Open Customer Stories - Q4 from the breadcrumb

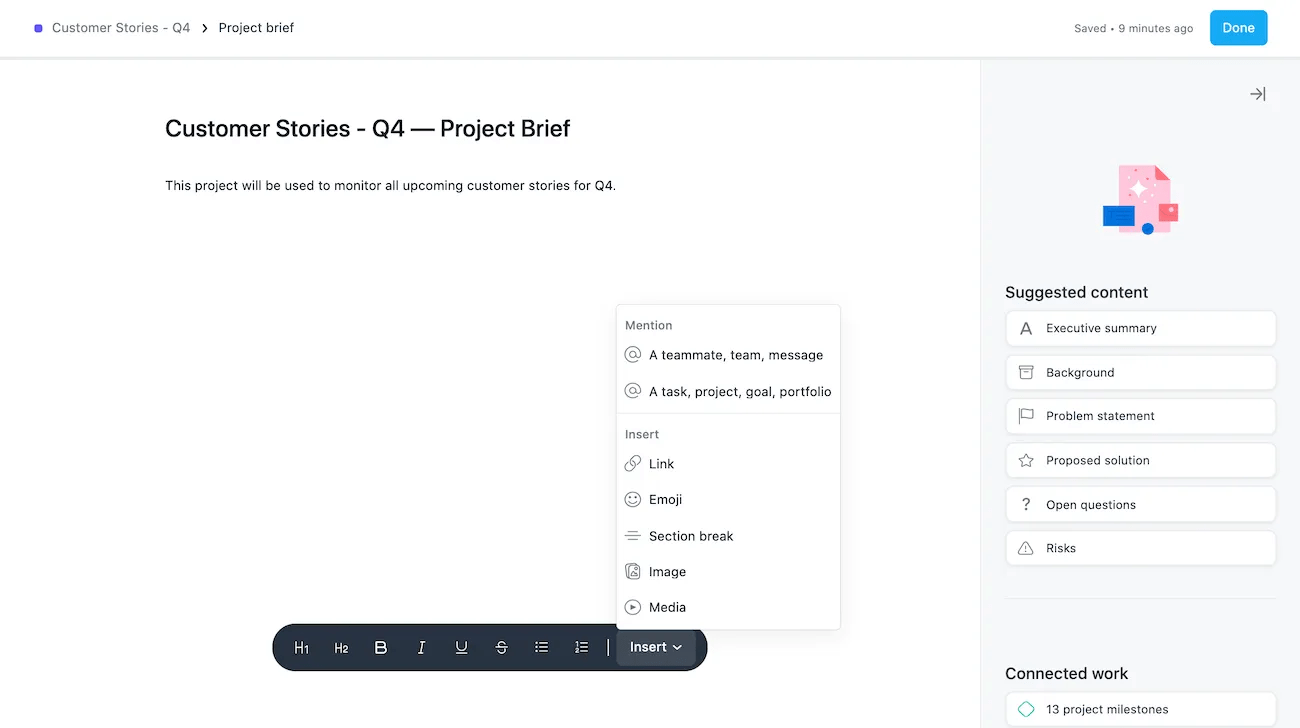click(120, 27)
